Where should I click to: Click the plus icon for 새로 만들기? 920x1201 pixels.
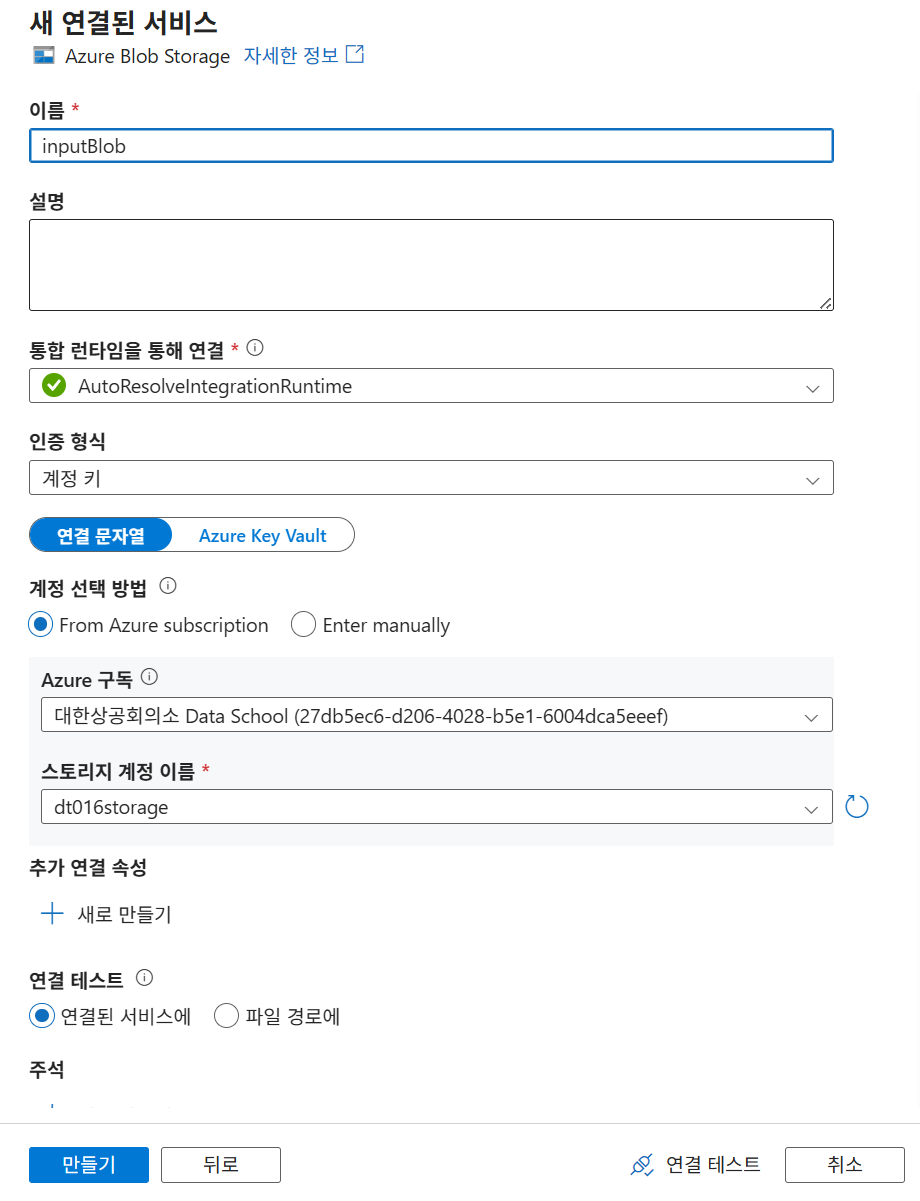click(52, 914)
